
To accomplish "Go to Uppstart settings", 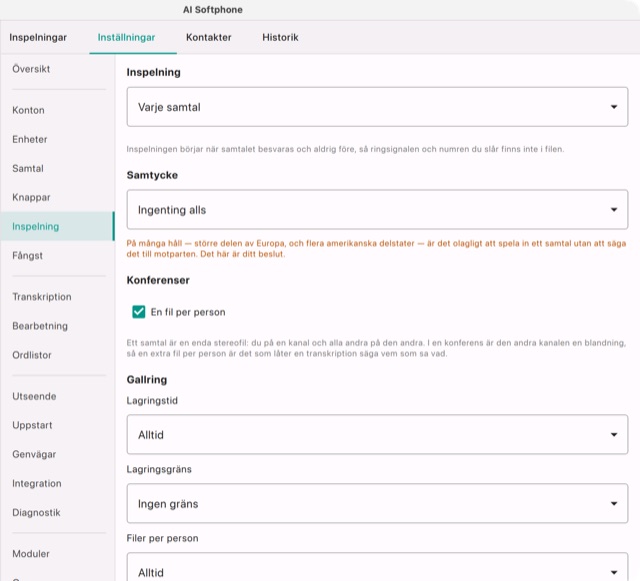I will (x=57, y=425).
